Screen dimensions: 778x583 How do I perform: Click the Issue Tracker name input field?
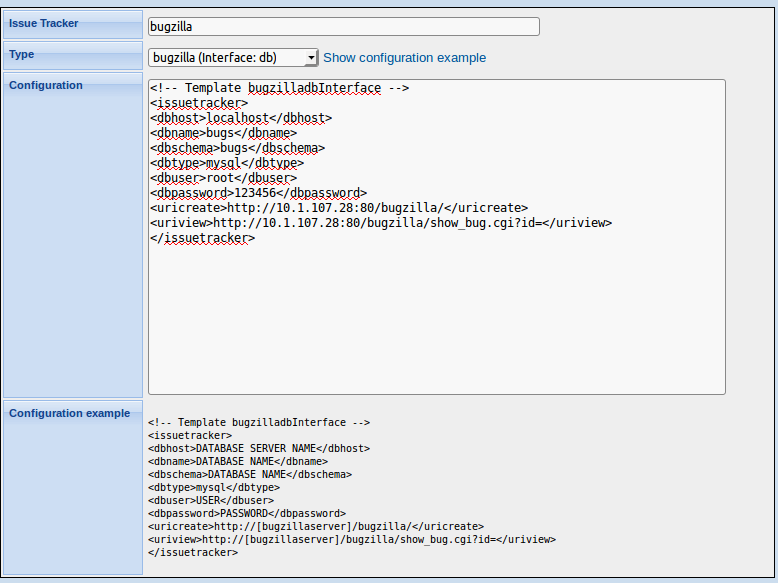343,26
